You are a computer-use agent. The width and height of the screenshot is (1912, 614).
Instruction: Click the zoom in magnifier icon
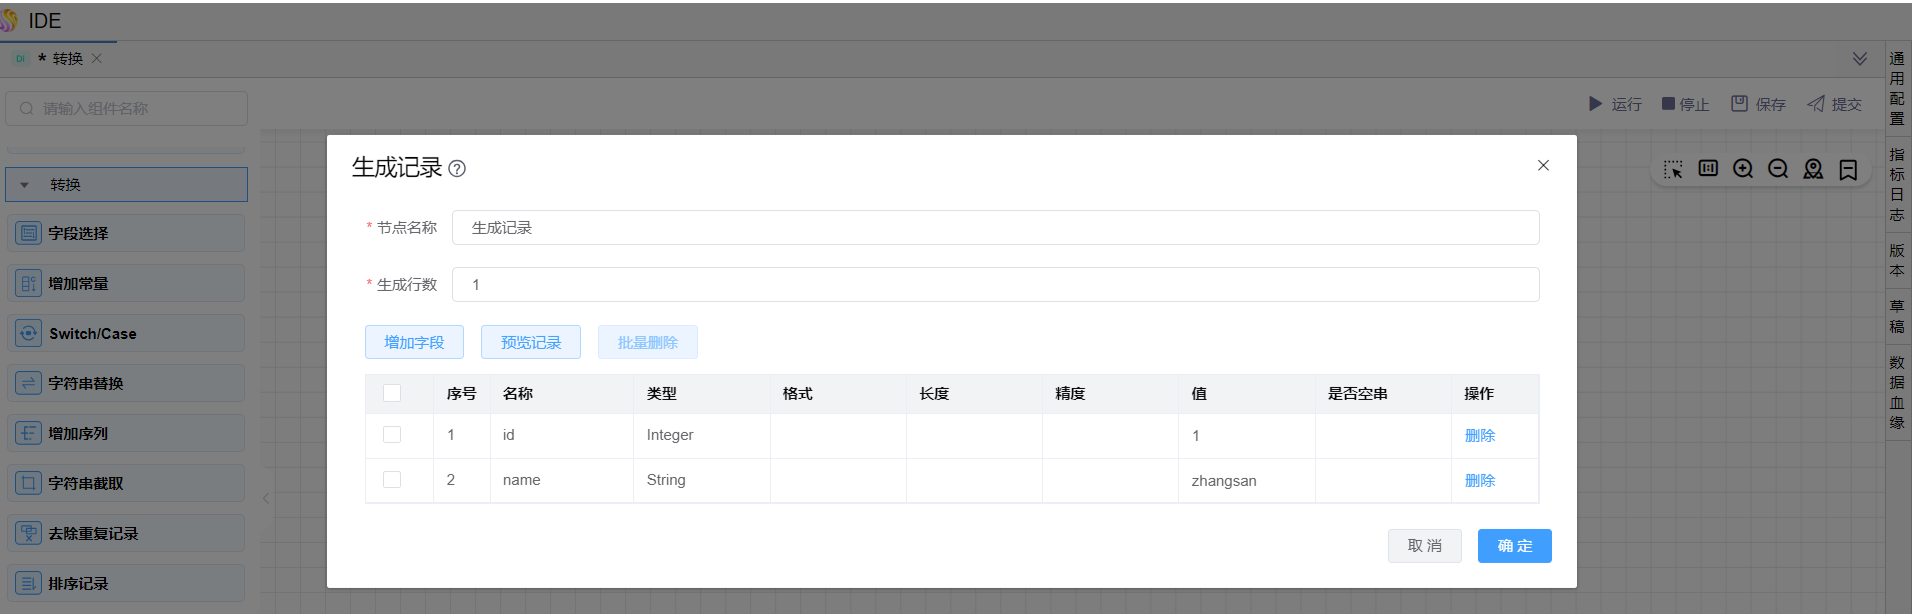pyautogui.click(x=1743, y=169)
